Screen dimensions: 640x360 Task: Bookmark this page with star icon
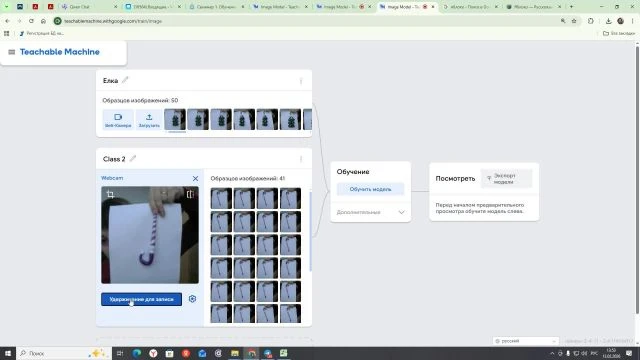point(574,21)
